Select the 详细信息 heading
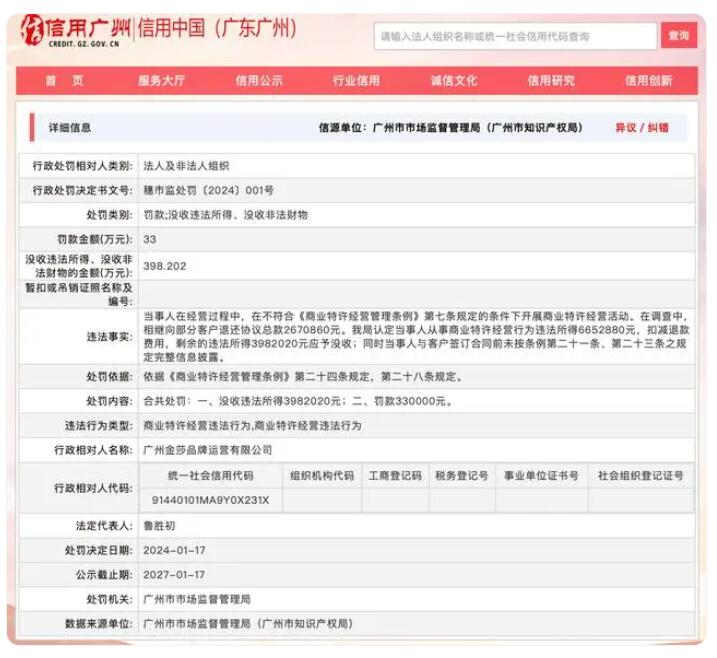 (70, 128)
